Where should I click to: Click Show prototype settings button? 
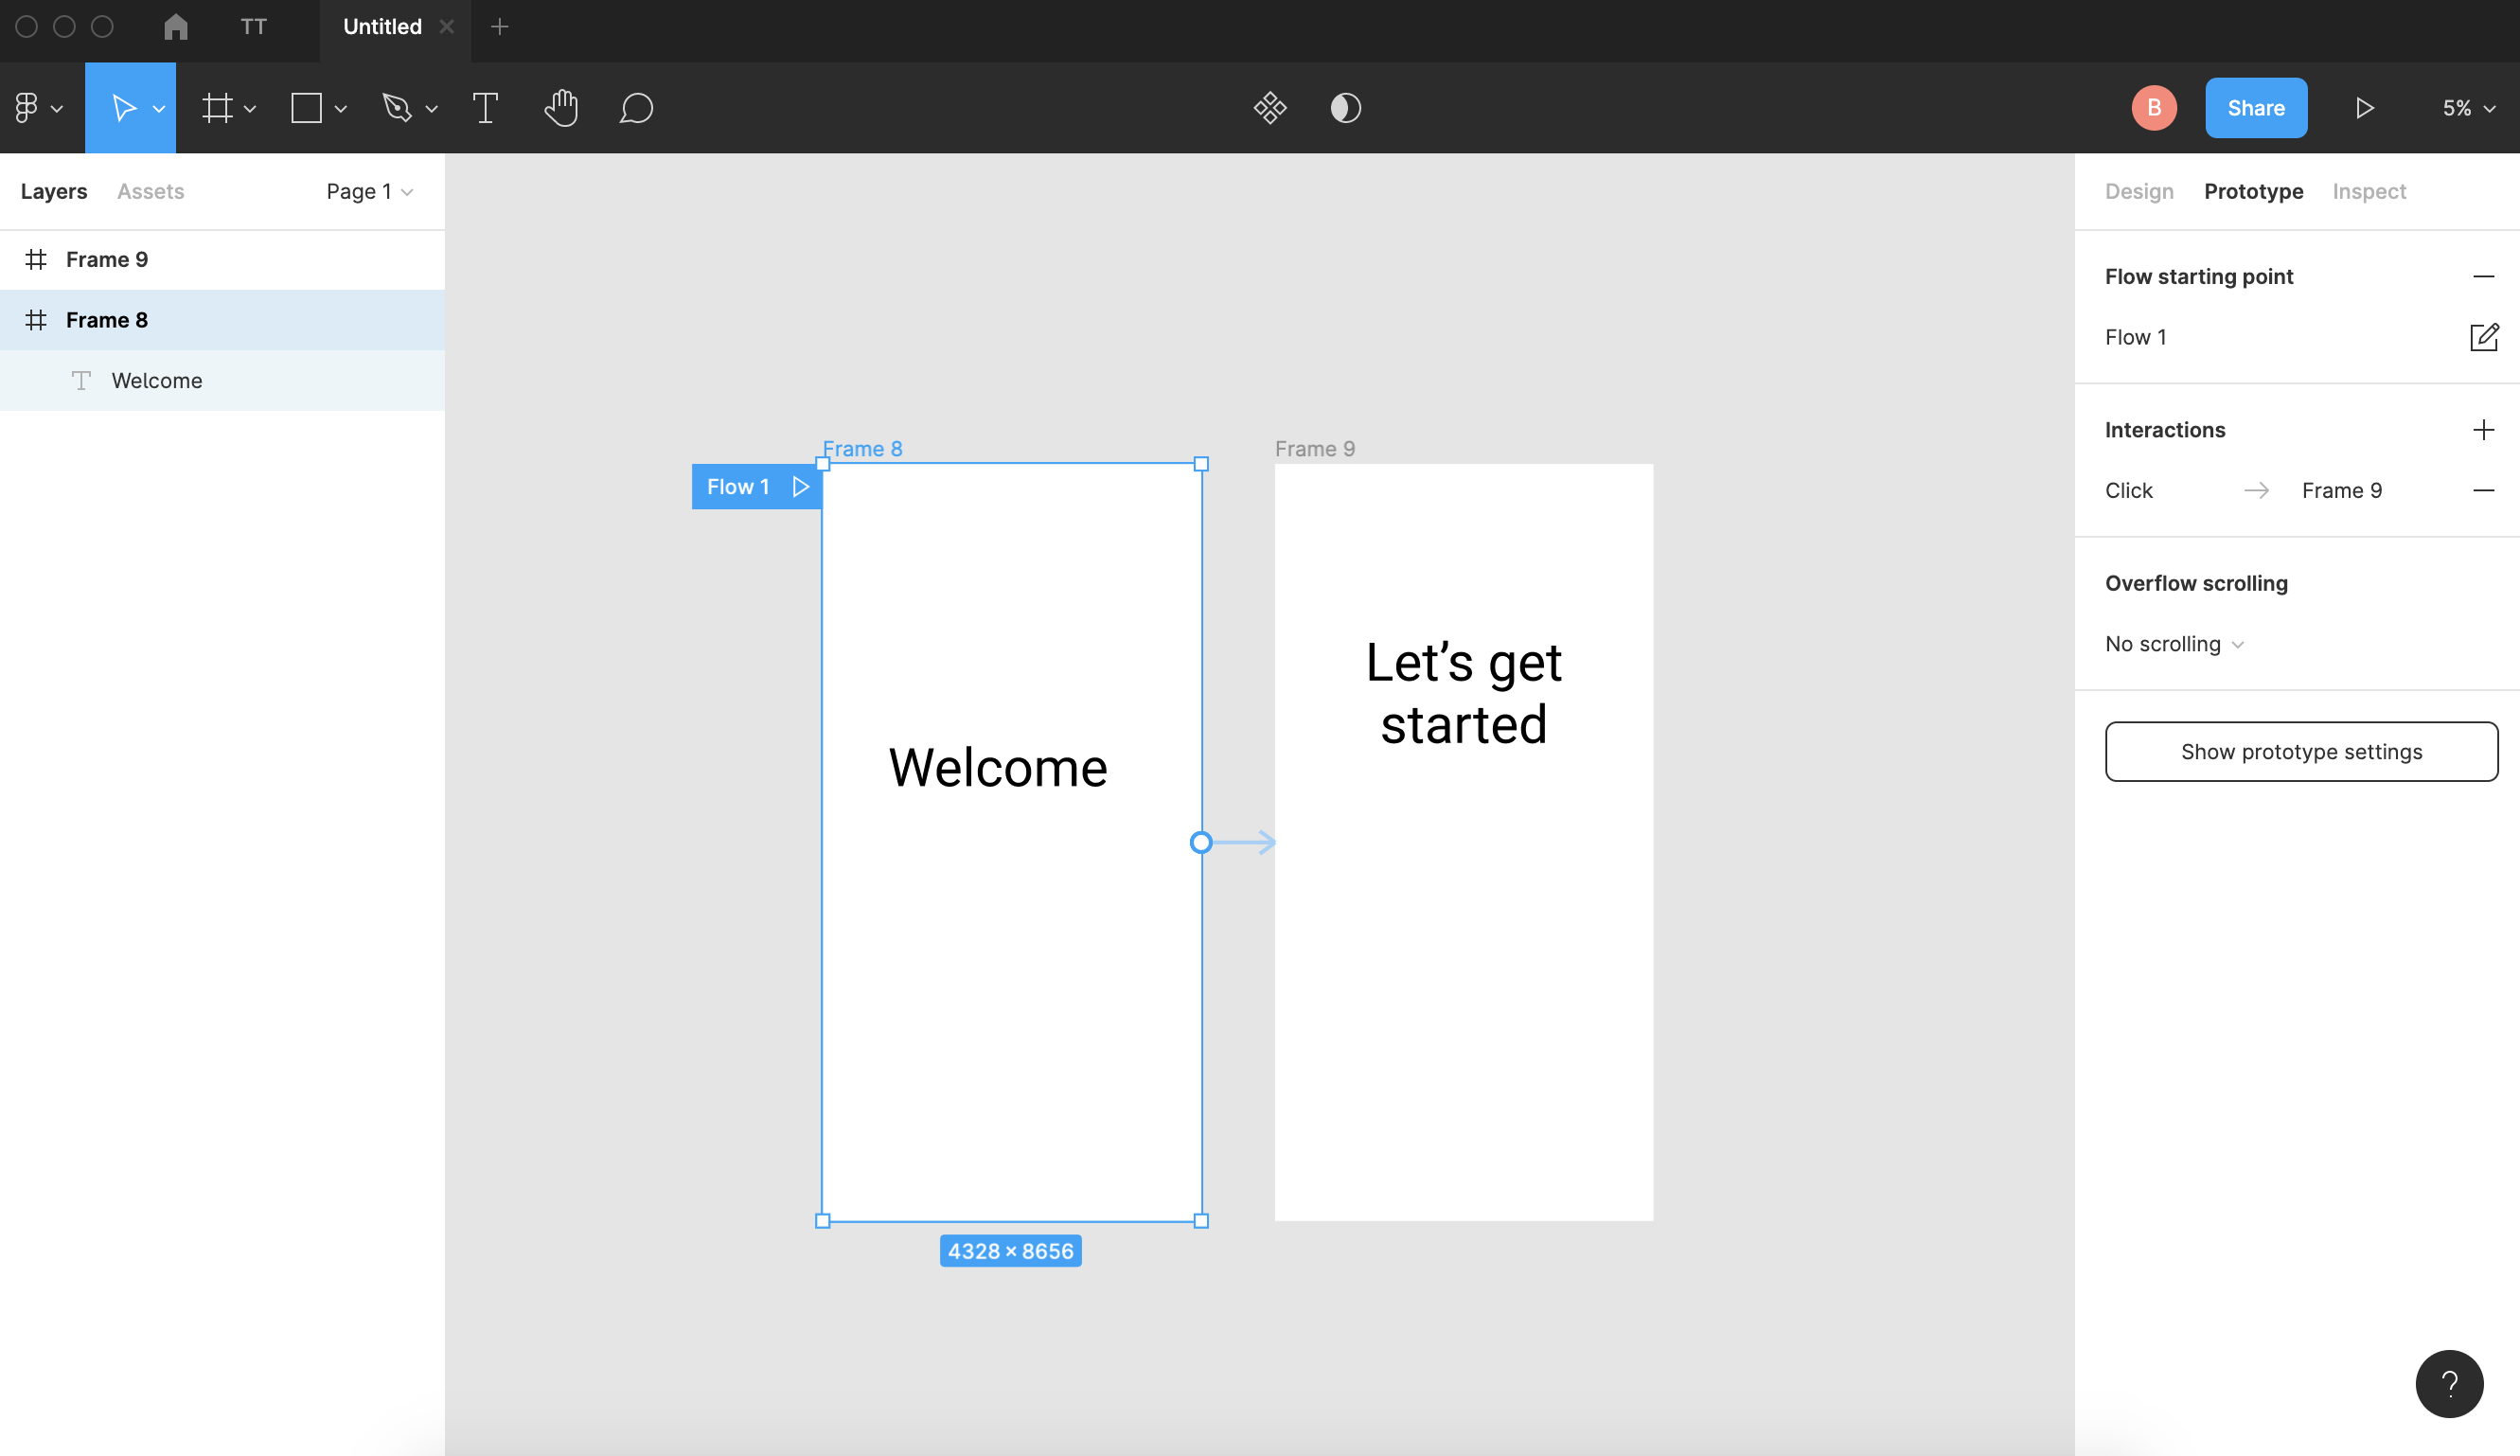tap(2301, 751)
